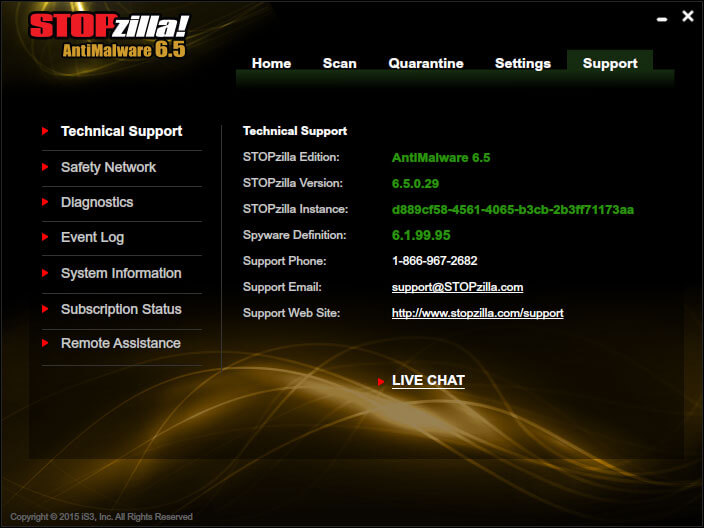704x528 pixels.
Task: Click the STOPzilla instance ID value
Action: [x=513, y=210]
